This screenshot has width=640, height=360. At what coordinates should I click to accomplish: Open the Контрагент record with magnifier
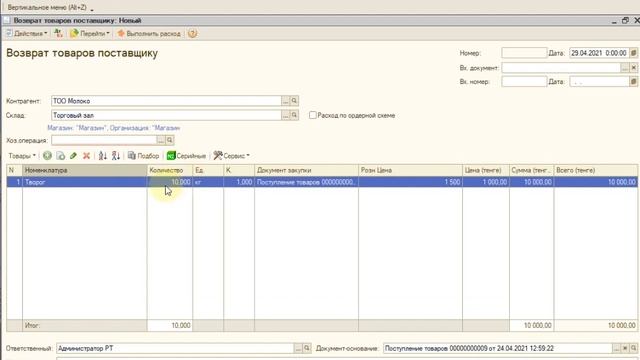[294, 101]
